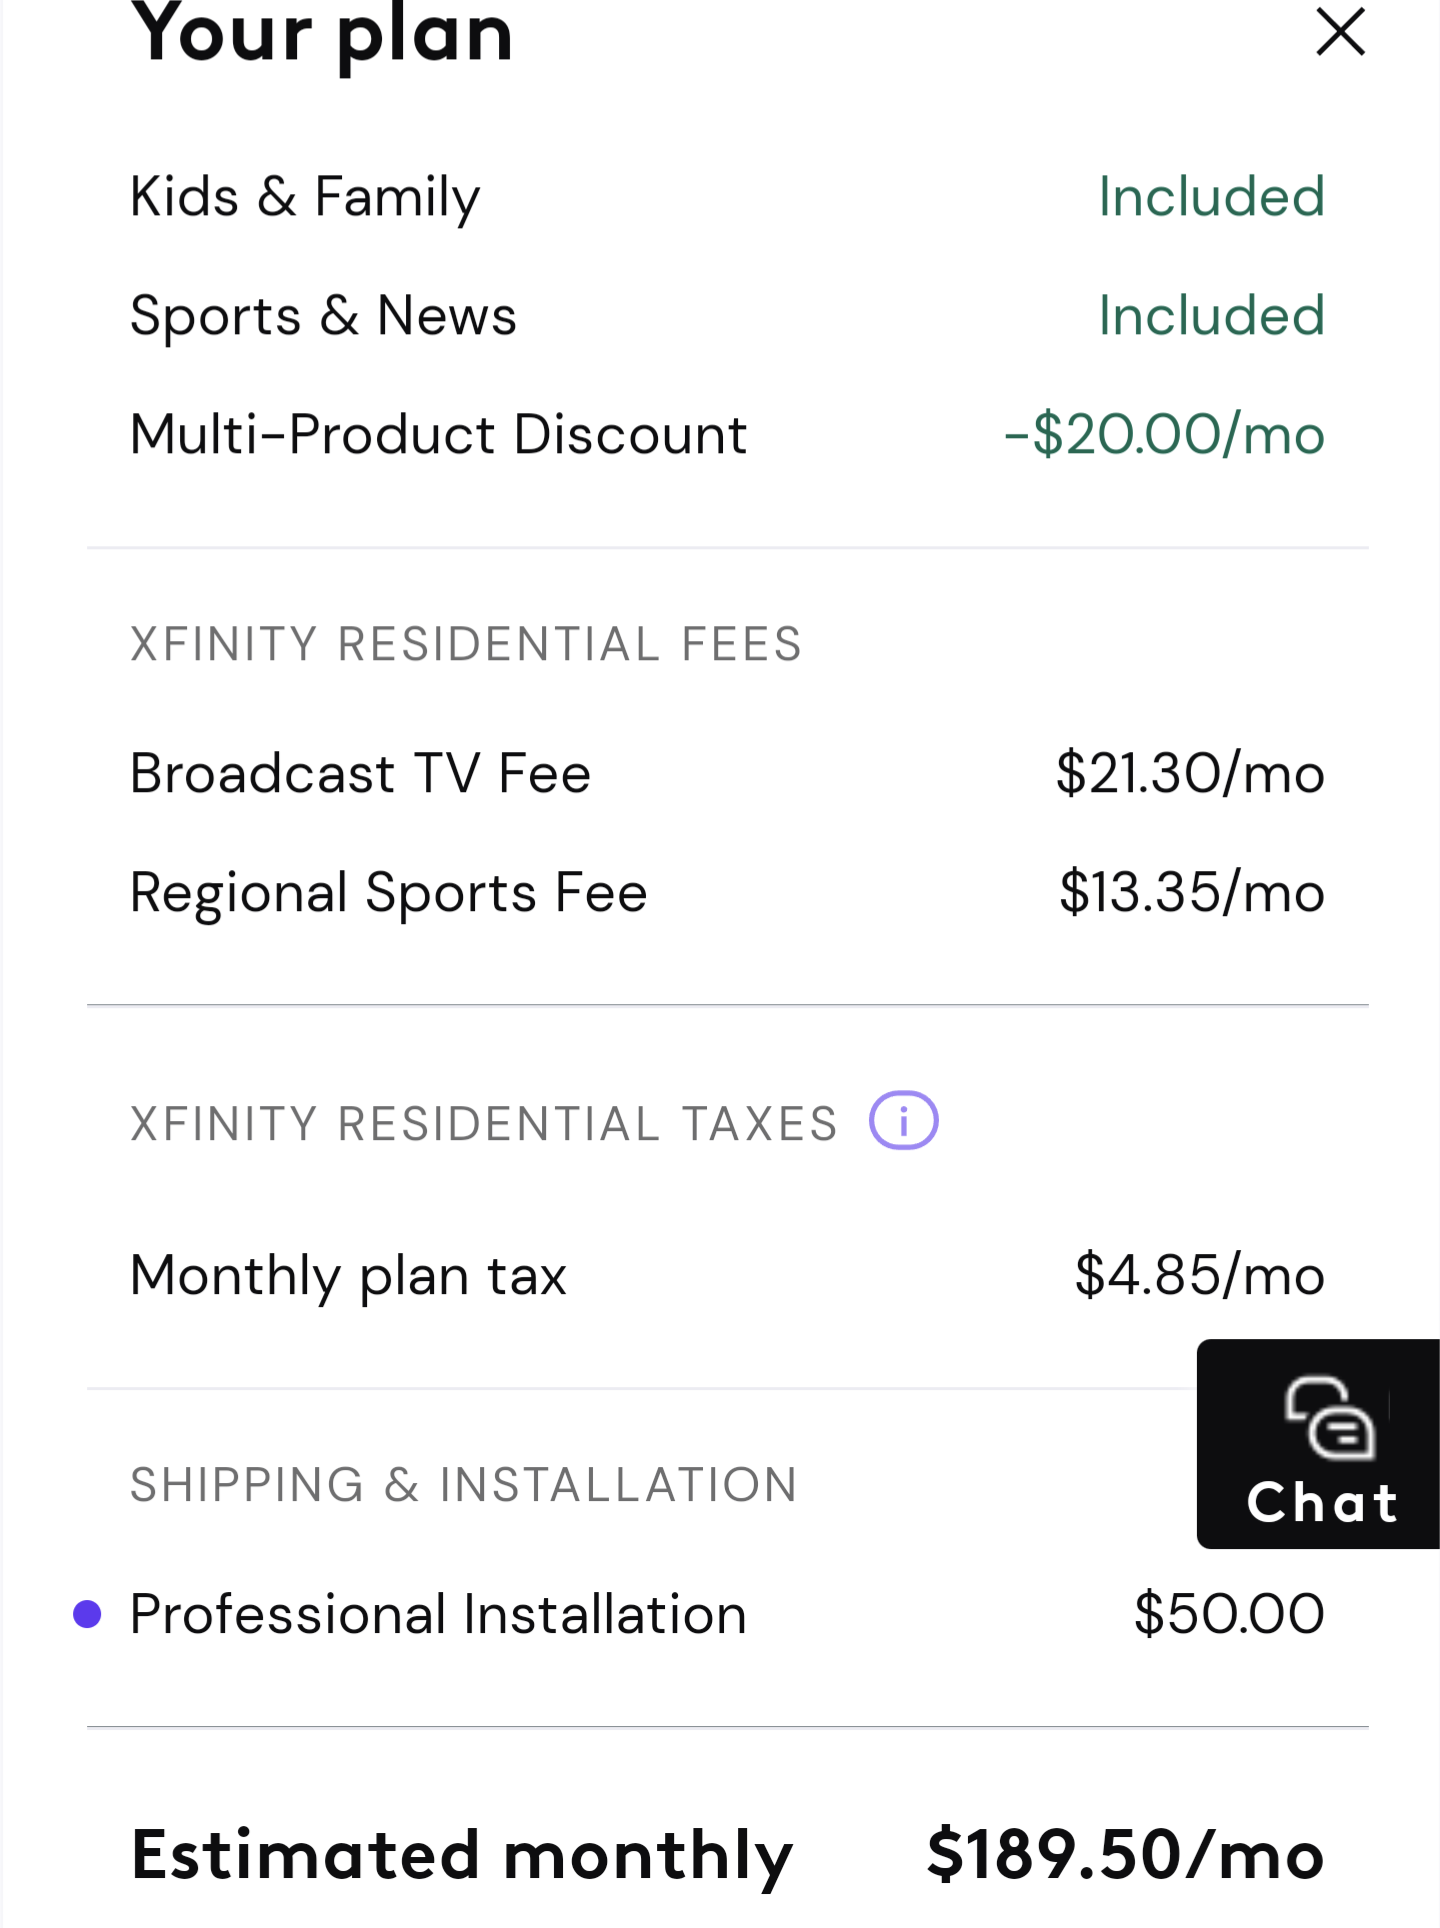1440x1928 pixels.
Task: Click the Monthly plan tax label
Action: 348,1276
